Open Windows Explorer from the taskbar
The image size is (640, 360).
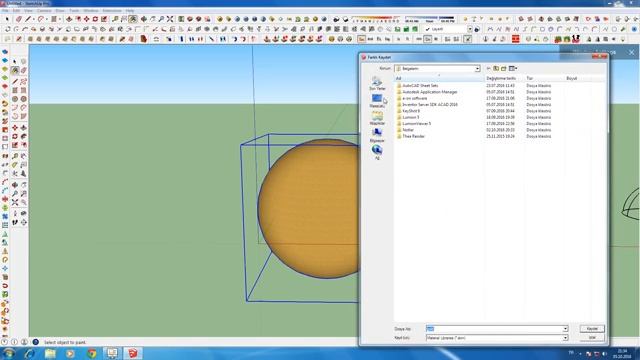point(50,353)
